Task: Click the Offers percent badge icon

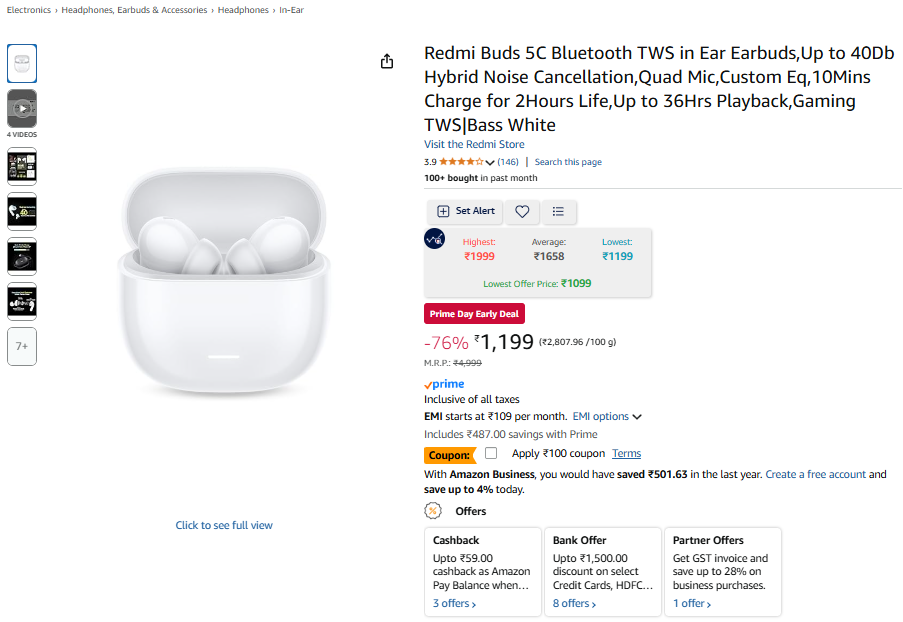Action: tap(433, 511)
